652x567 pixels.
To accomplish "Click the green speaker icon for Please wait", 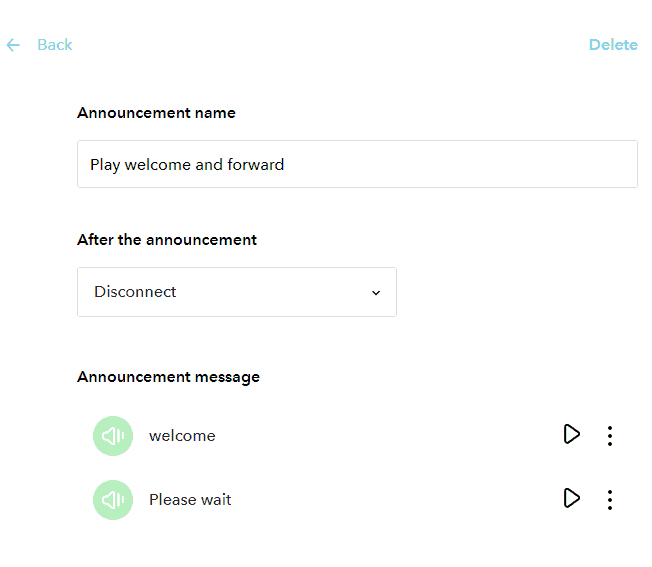I will (x=113, y=500).
